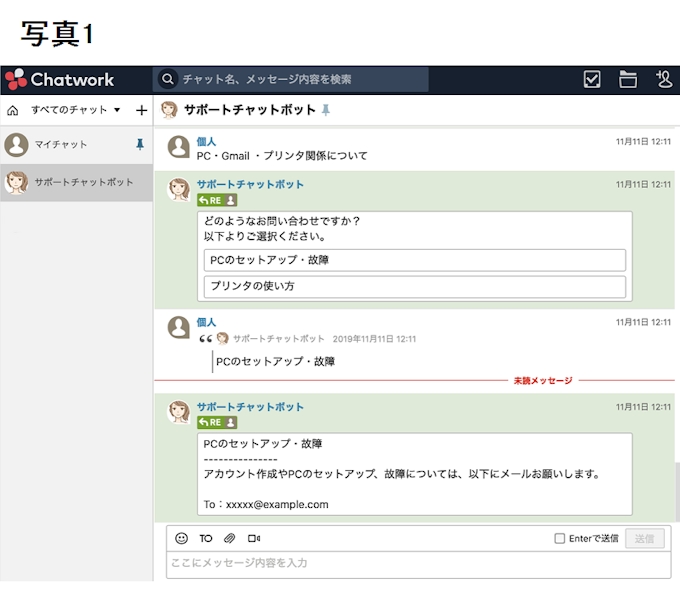Select マイチャット in chat list

click(61, 145)
